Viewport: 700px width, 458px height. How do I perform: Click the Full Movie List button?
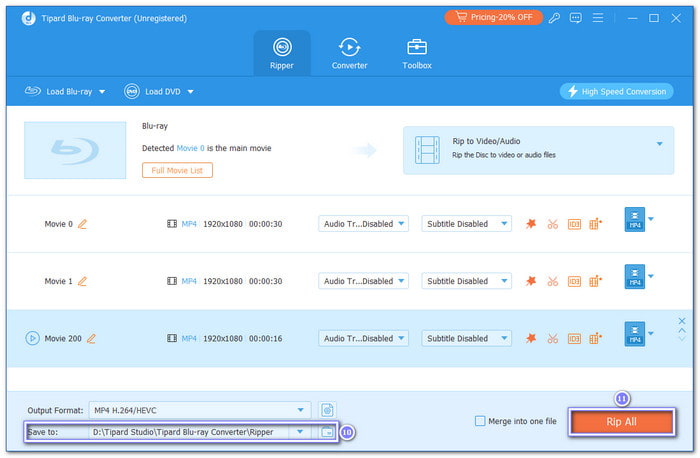click(177, 170)
